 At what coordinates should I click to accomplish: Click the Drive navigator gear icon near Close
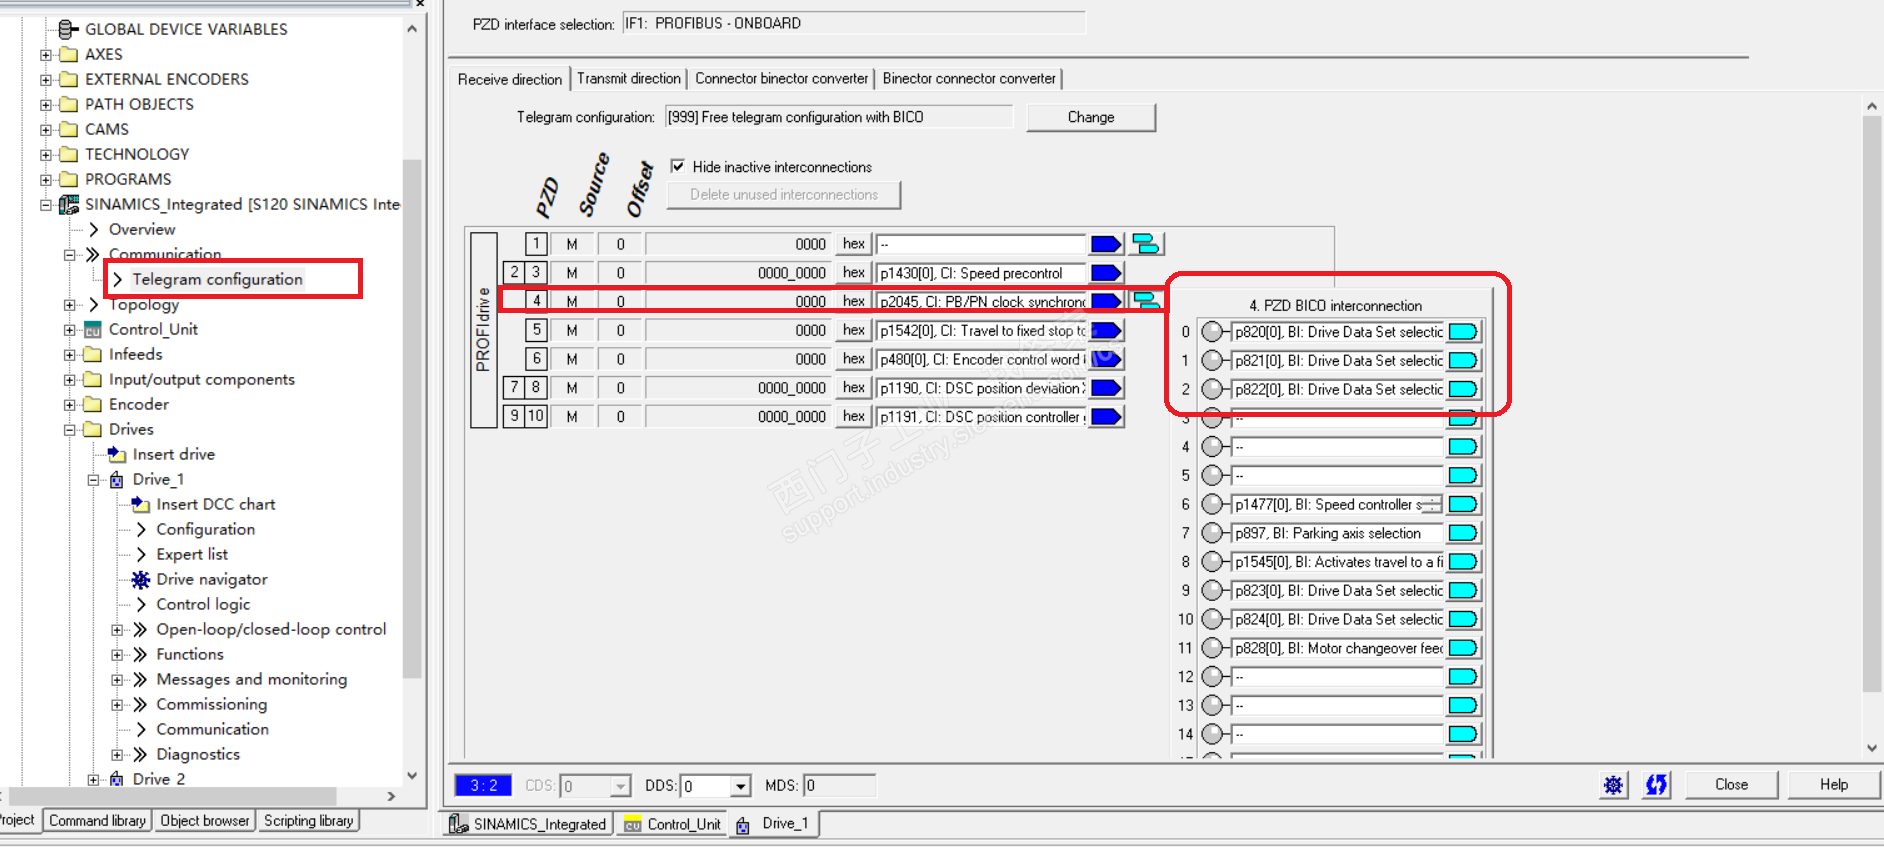pos(1613,785)
